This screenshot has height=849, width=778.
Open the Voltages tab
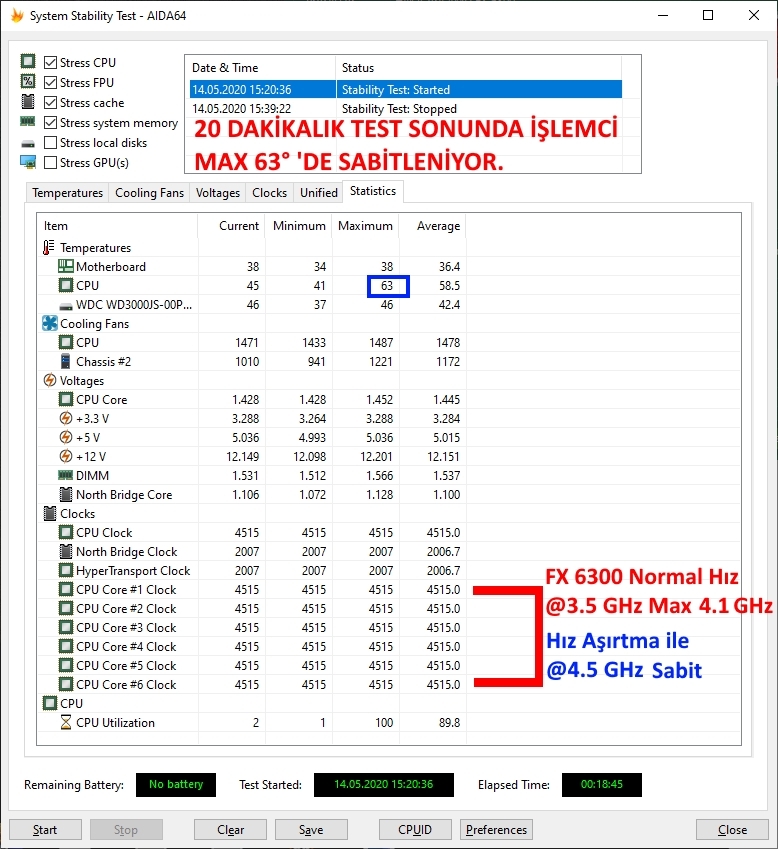pos(218,193)
